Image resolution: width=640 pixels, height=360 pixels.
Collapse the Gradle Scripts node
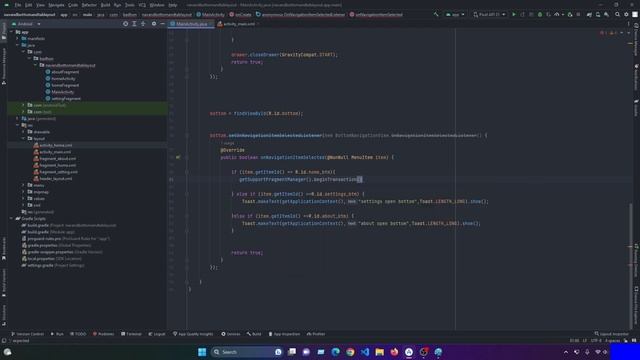point(12,218)
